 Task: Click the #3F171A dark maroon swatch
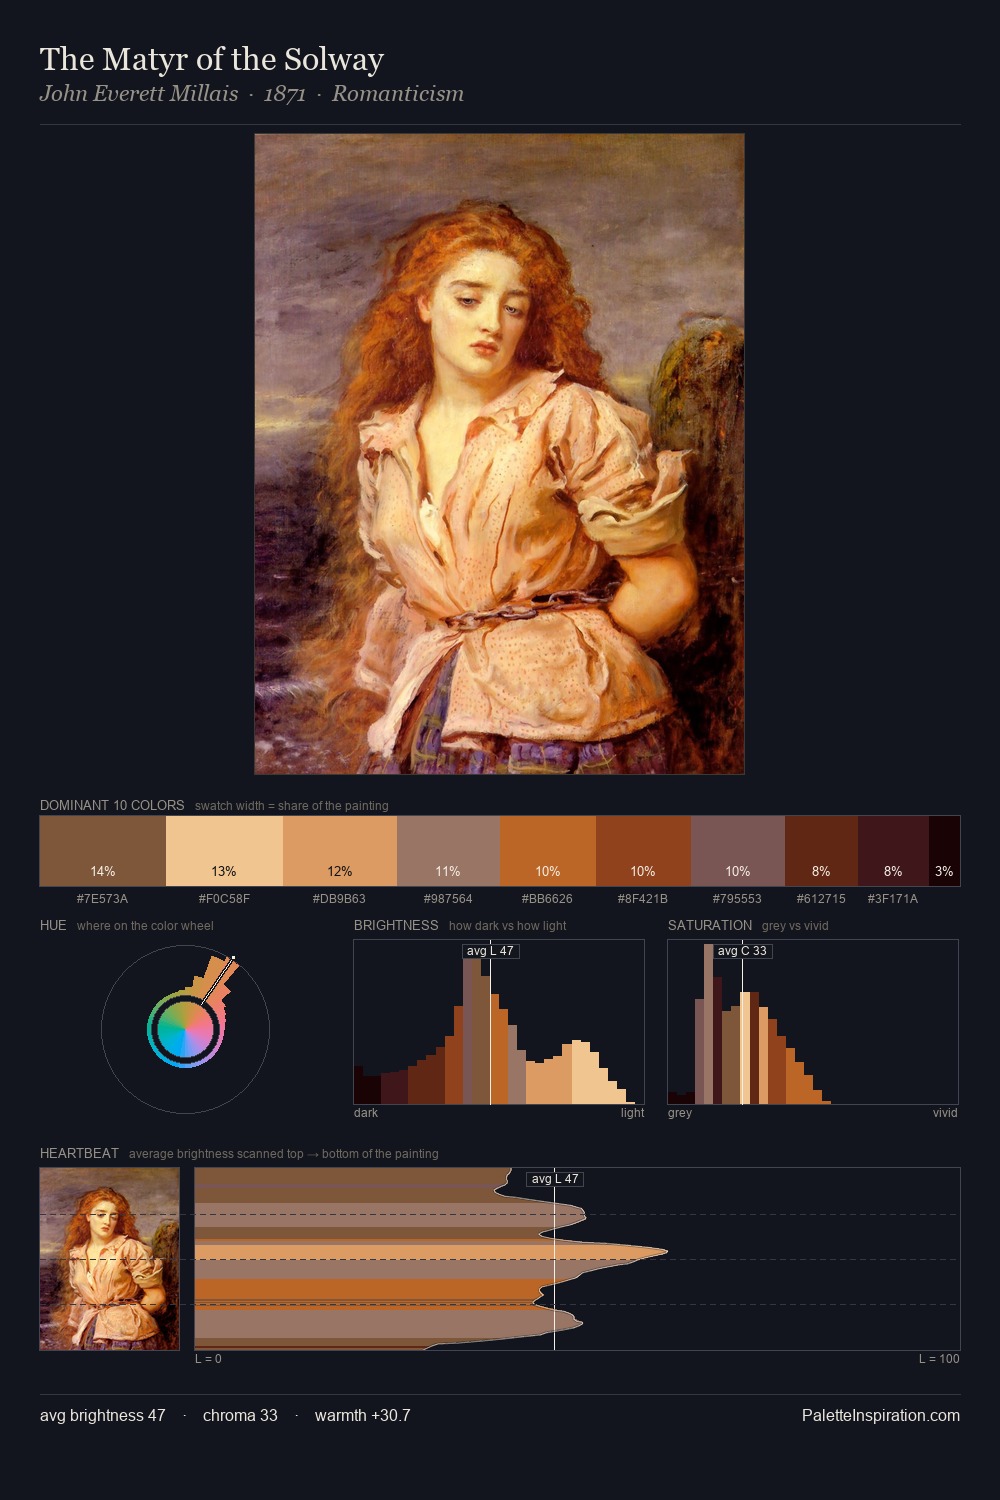893,851
